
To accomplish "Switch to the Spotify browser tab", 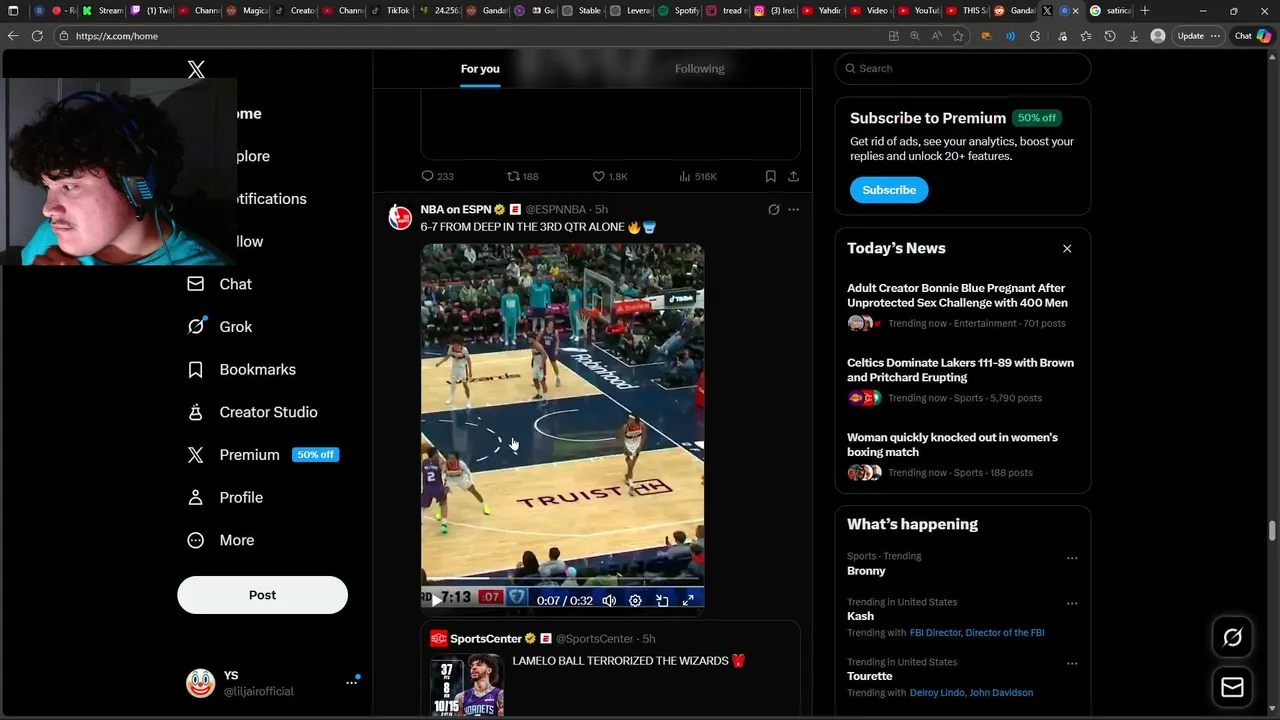I will pyautogui.click(x=679, y=10).
